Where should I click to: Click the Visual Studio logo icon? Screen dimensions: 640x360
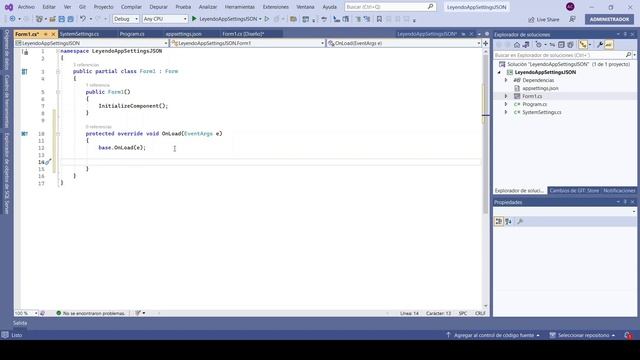(x=9, y=7)
